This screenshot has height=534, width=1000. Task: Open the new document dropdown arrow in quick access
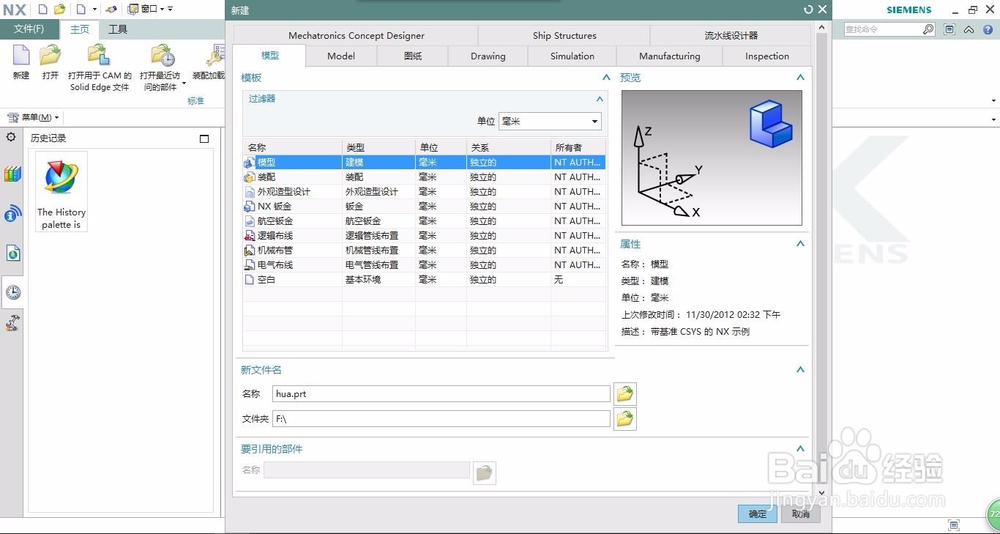tap(94, 9)
